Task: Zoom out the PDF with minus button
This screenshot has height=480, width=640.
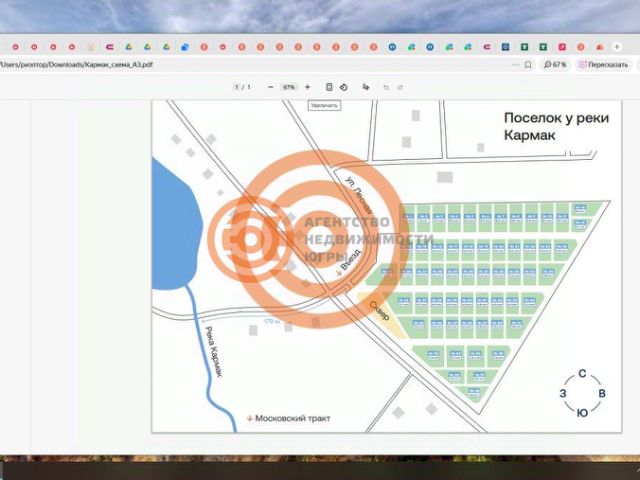Action: (270, 87)
